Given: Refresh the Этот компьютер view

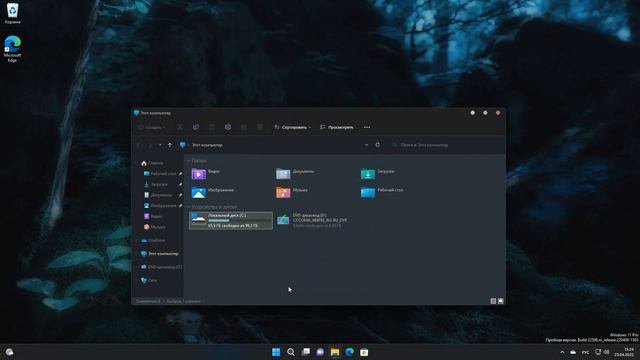Looking at the screenshot, I should pyautogui.click(x=378, y=145).
